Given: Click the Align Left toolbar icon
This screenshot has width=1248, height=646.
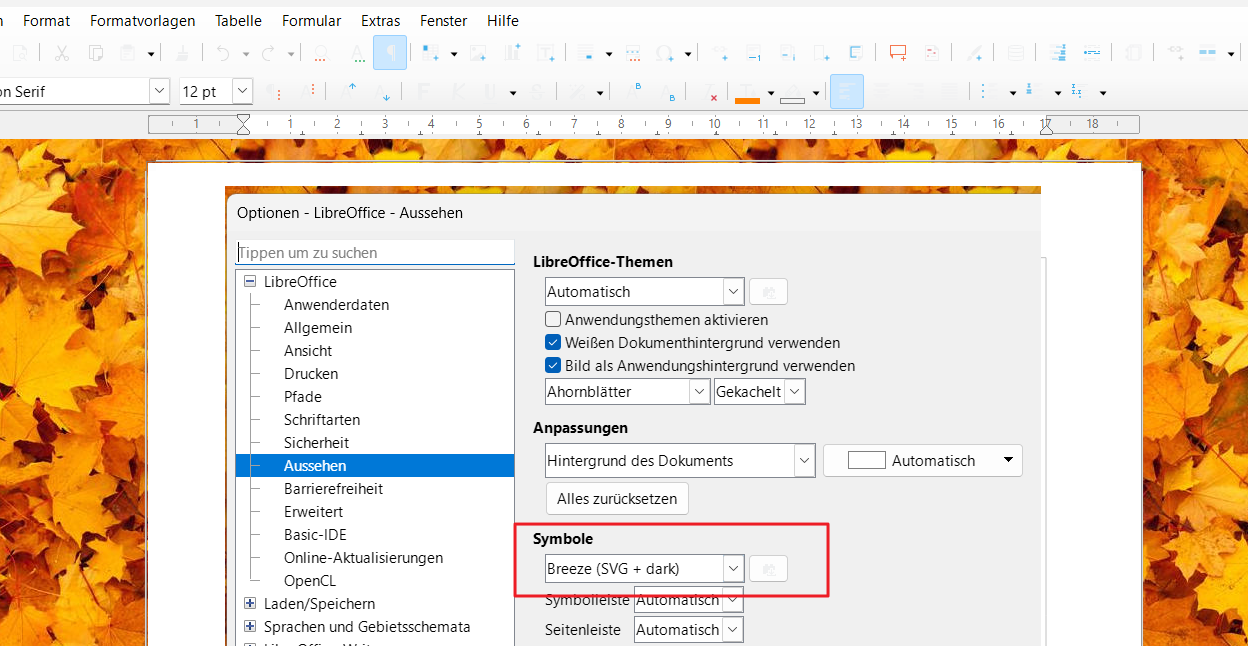Looking at the screenshot, I should pos(846,92).
